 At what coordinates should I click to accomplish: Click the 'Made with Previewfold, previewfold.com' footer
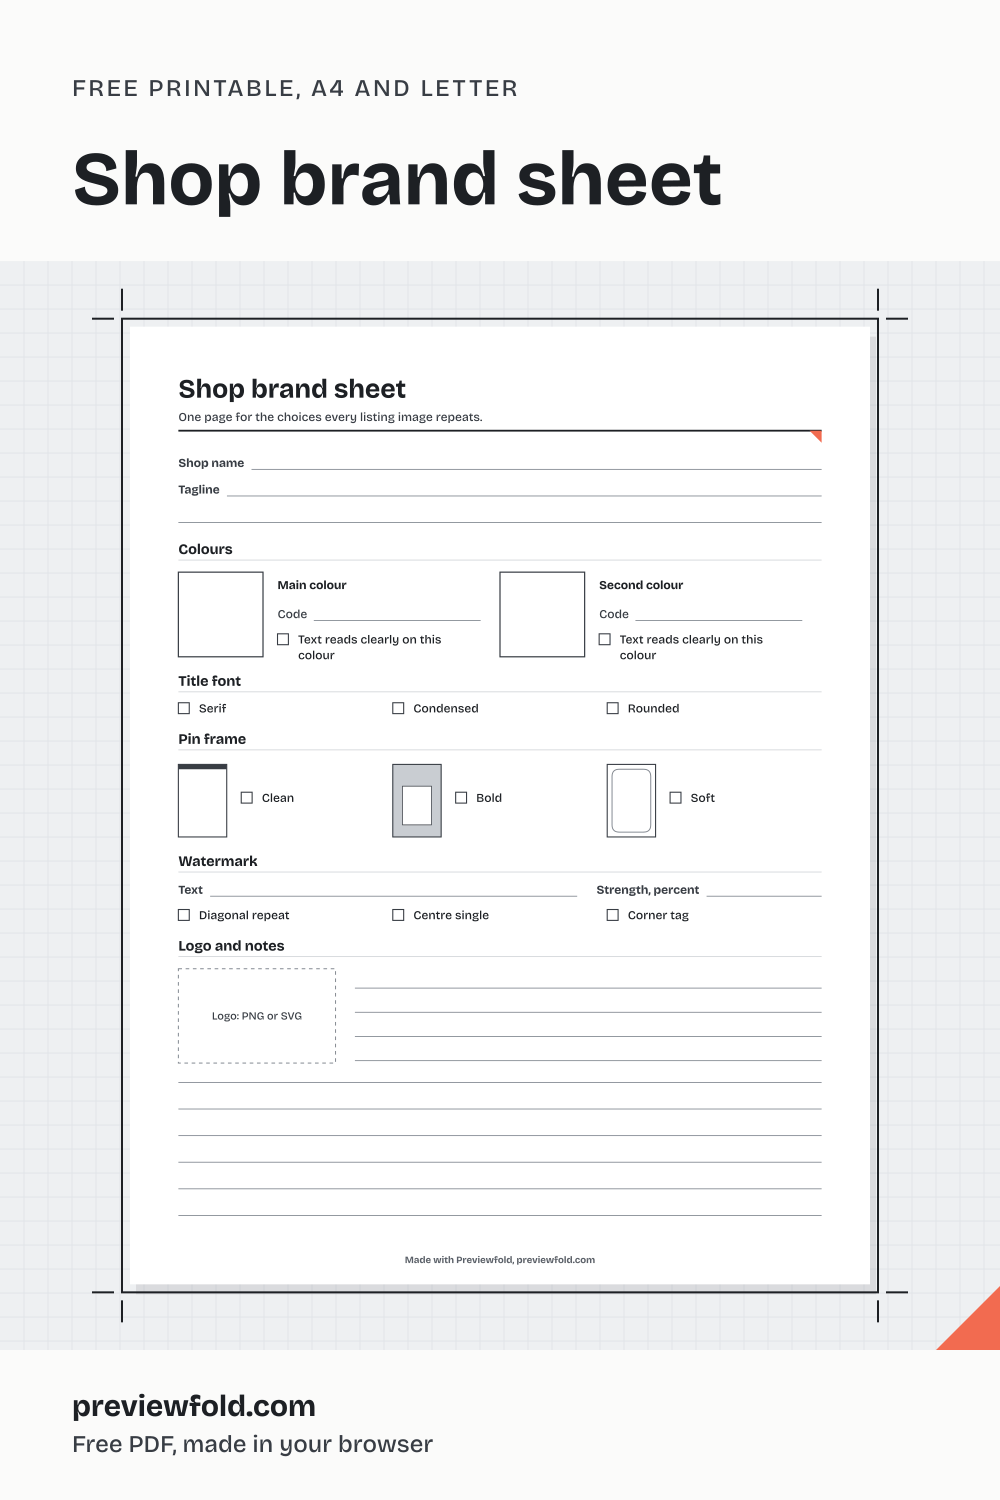500,1260
